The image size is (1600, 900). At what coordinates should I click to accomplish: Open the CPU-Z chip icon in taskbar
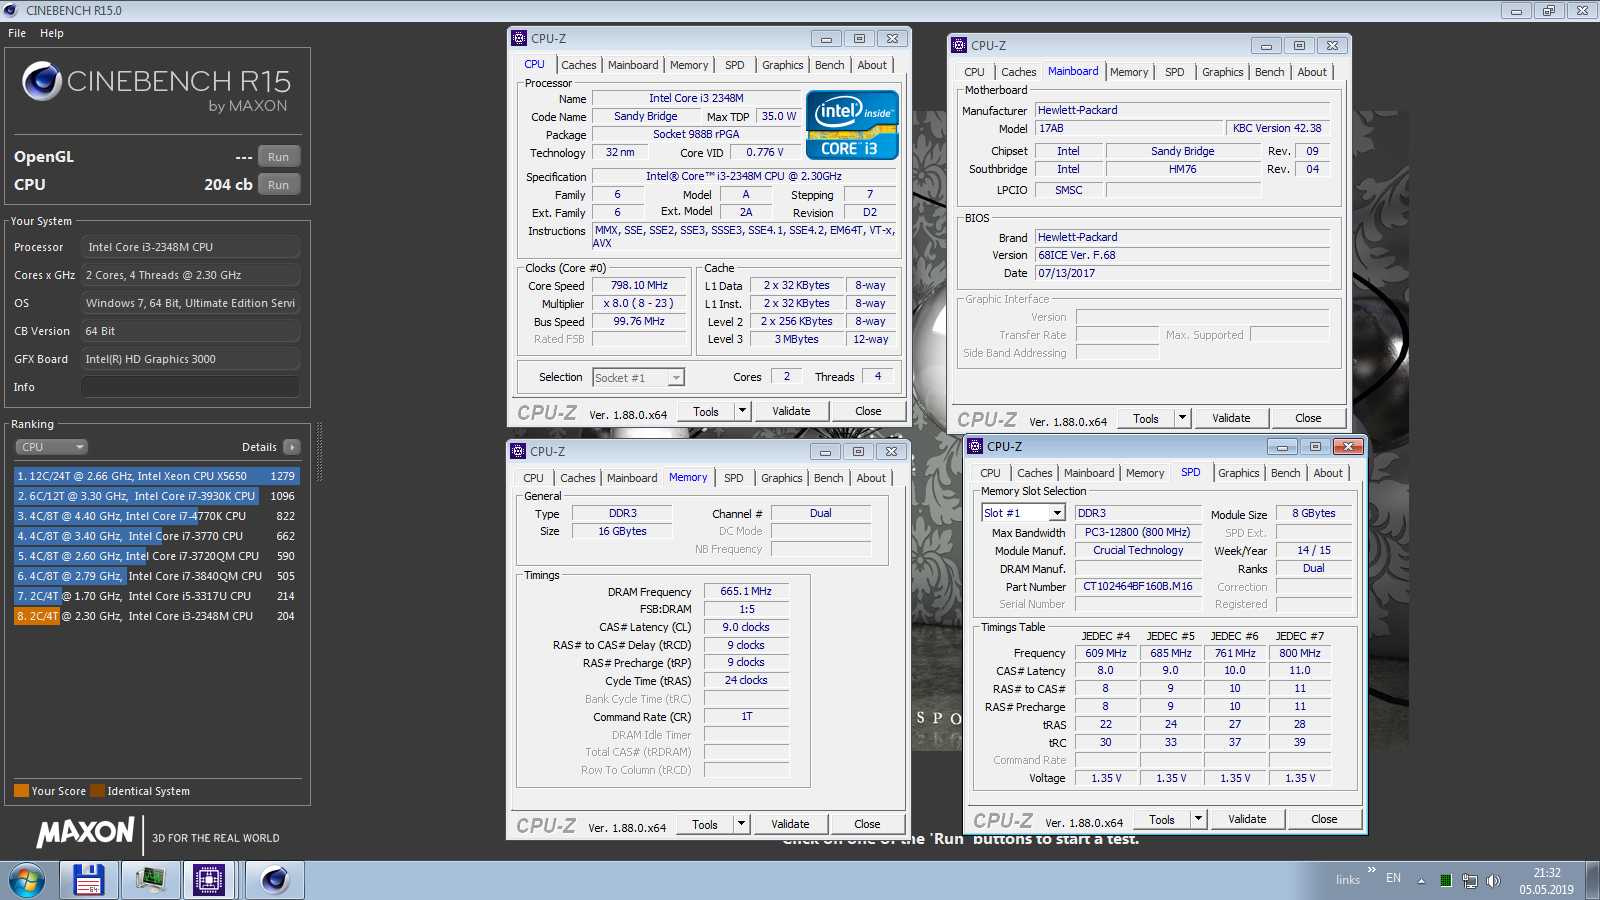pyautogui.click(x=209, y=880)
